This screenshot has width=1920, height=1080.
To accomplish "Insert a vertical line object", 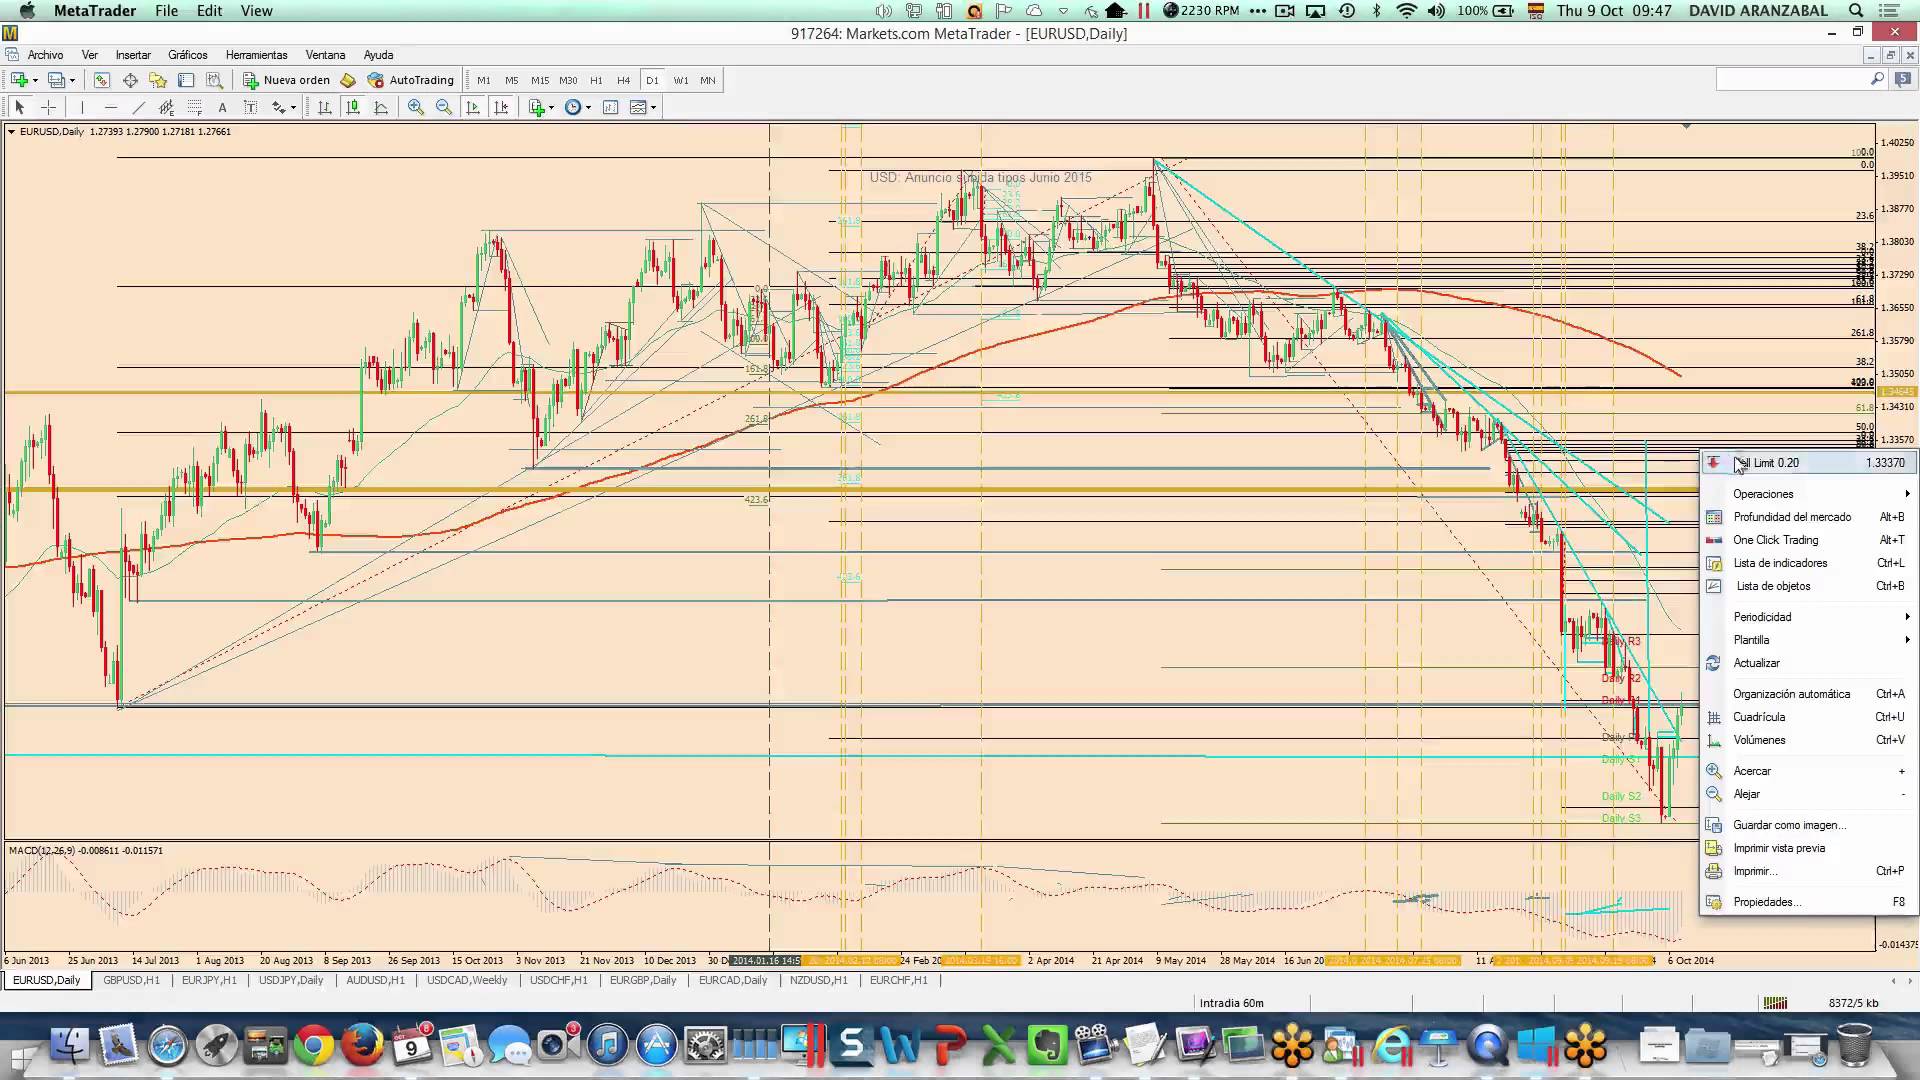I will point(82,107).
